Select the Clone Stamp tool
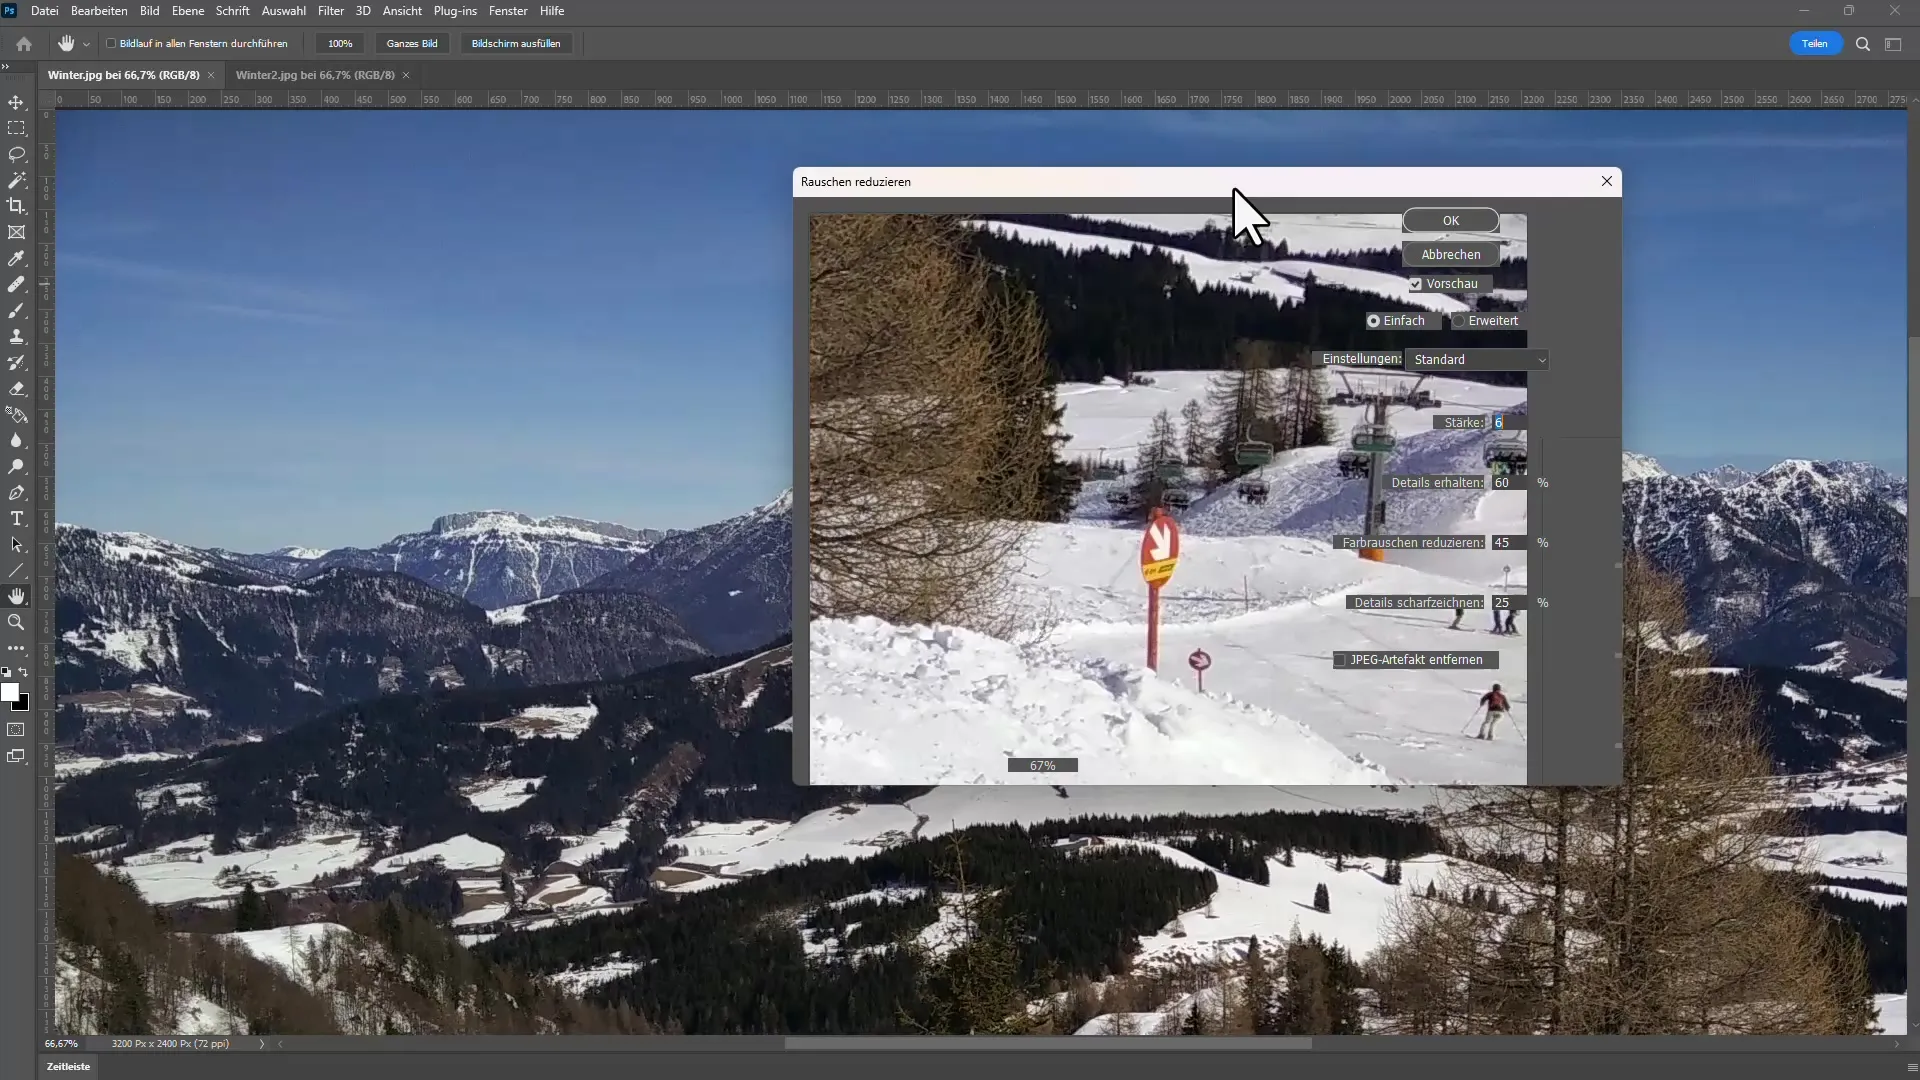The width and height of the screenshot is (1920, 1080). [x=16, y=337]
